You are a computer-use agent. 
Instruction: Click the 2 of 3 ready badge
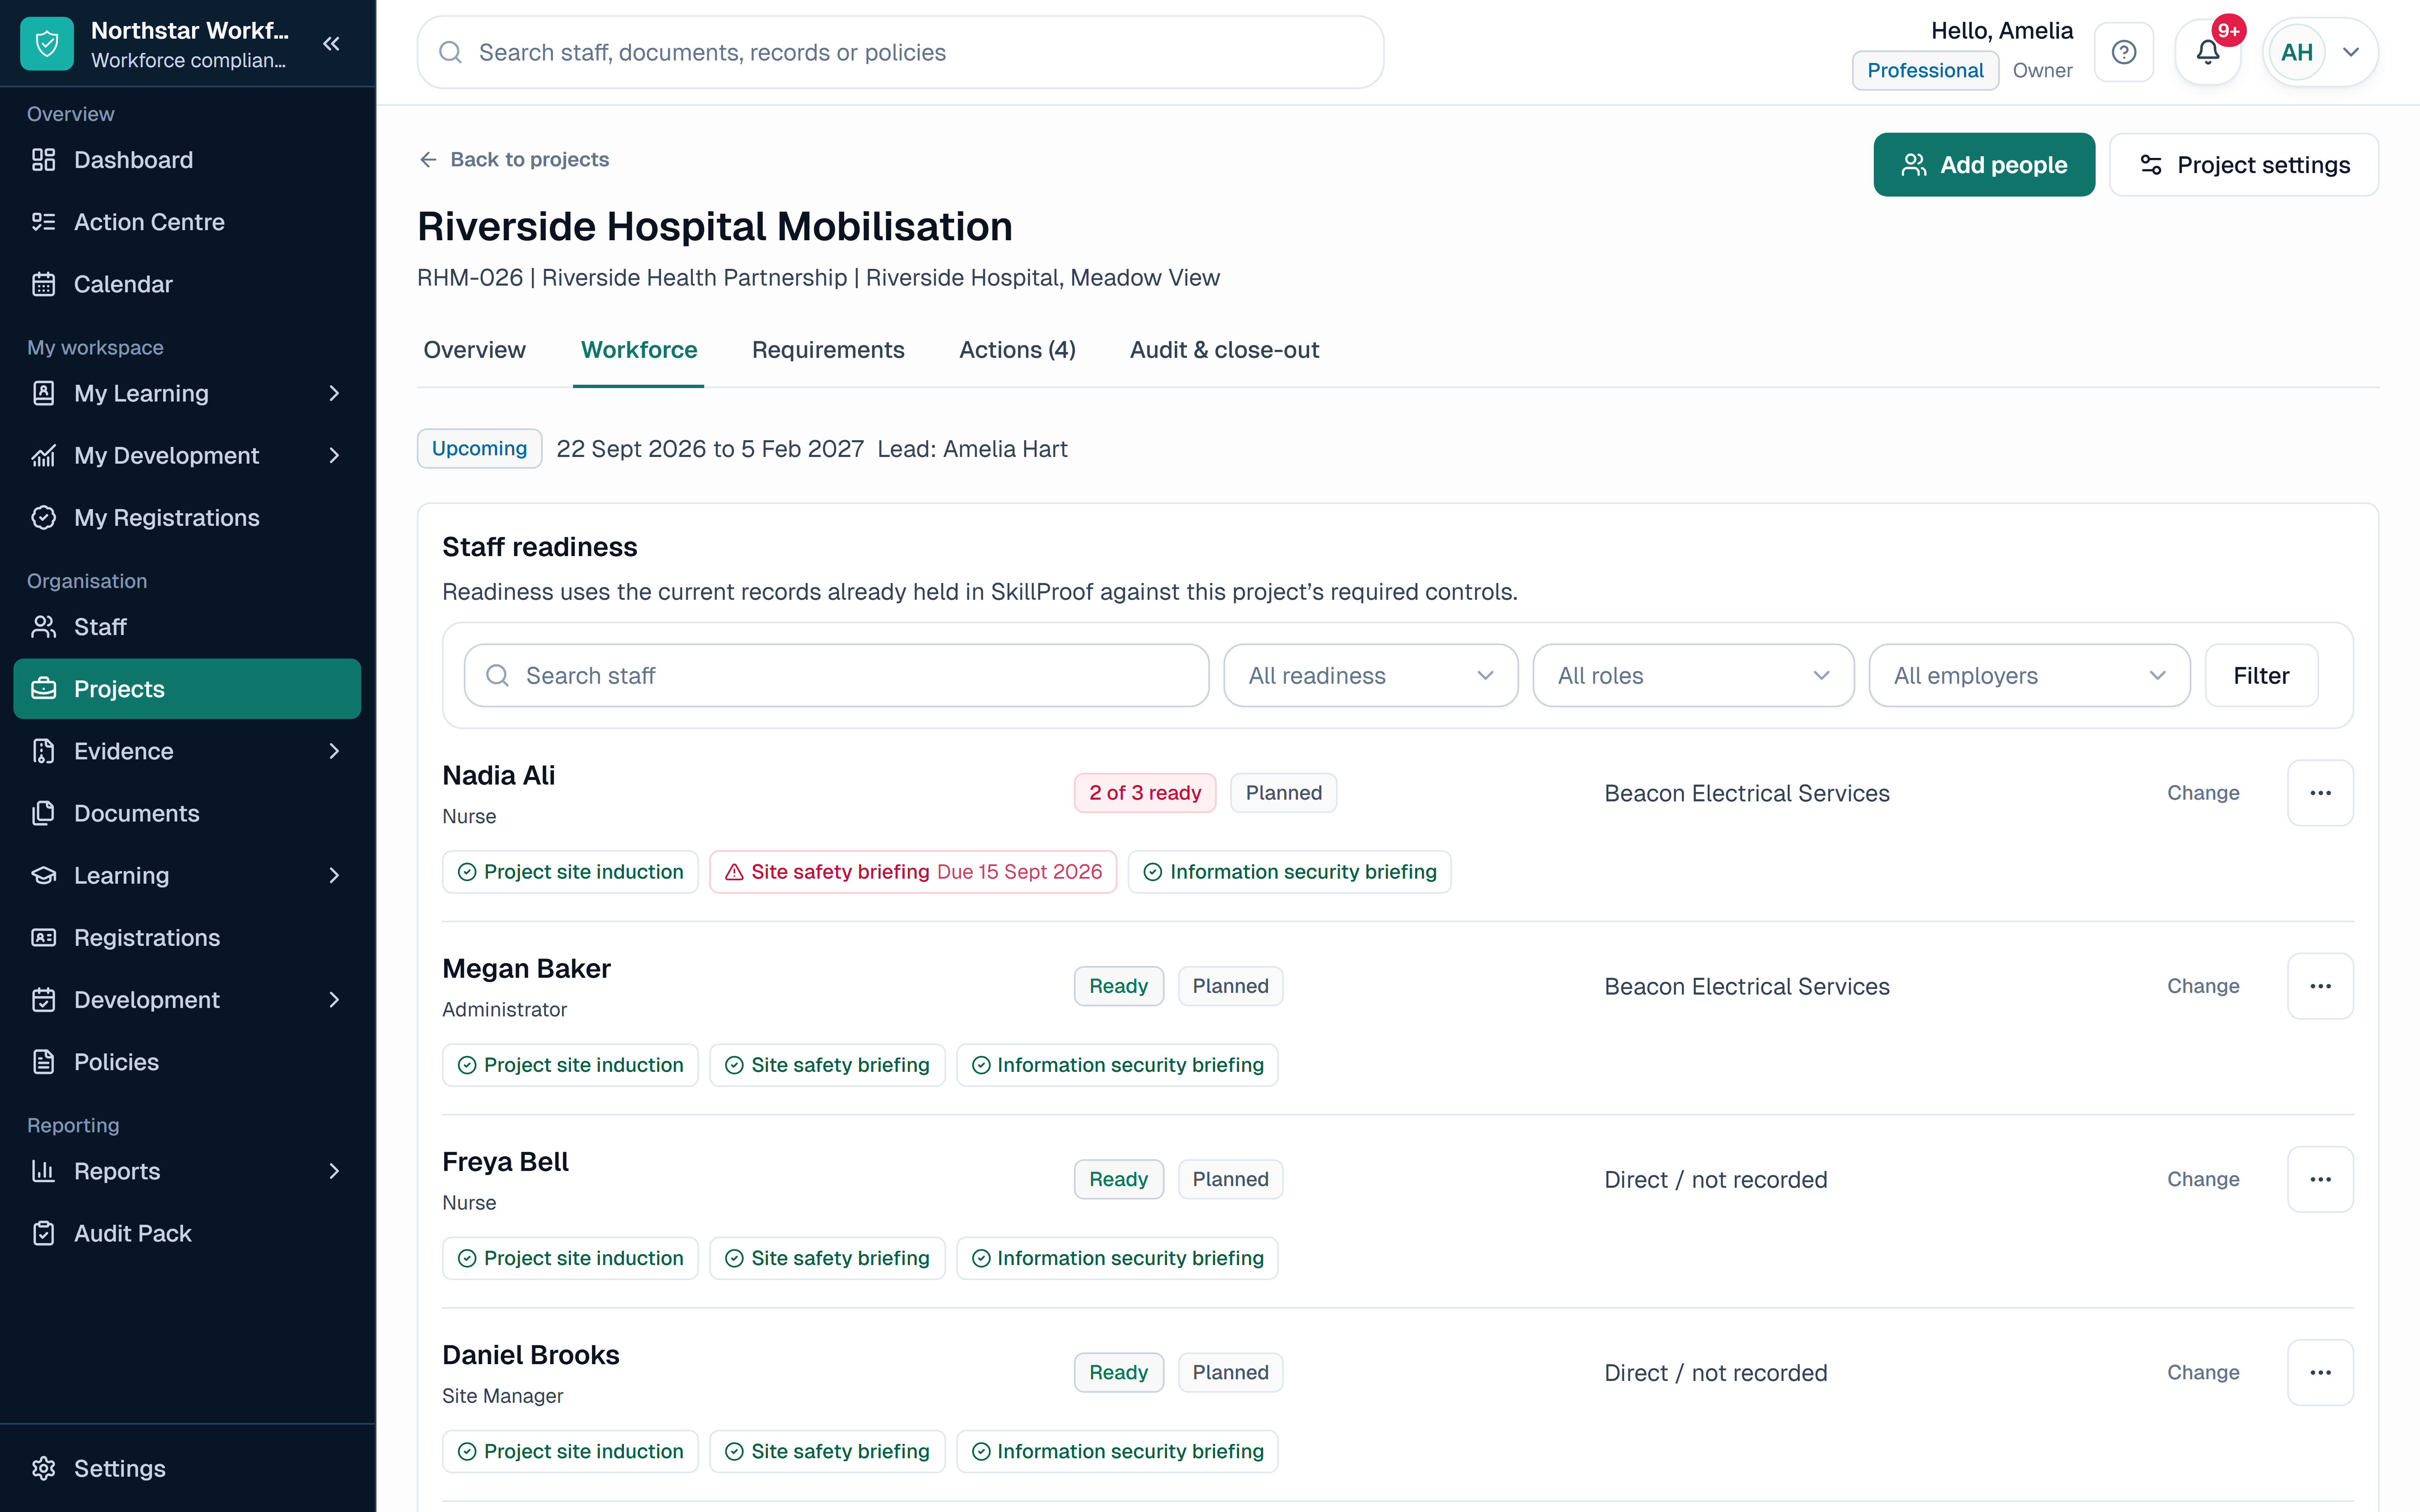(1145, 793)
